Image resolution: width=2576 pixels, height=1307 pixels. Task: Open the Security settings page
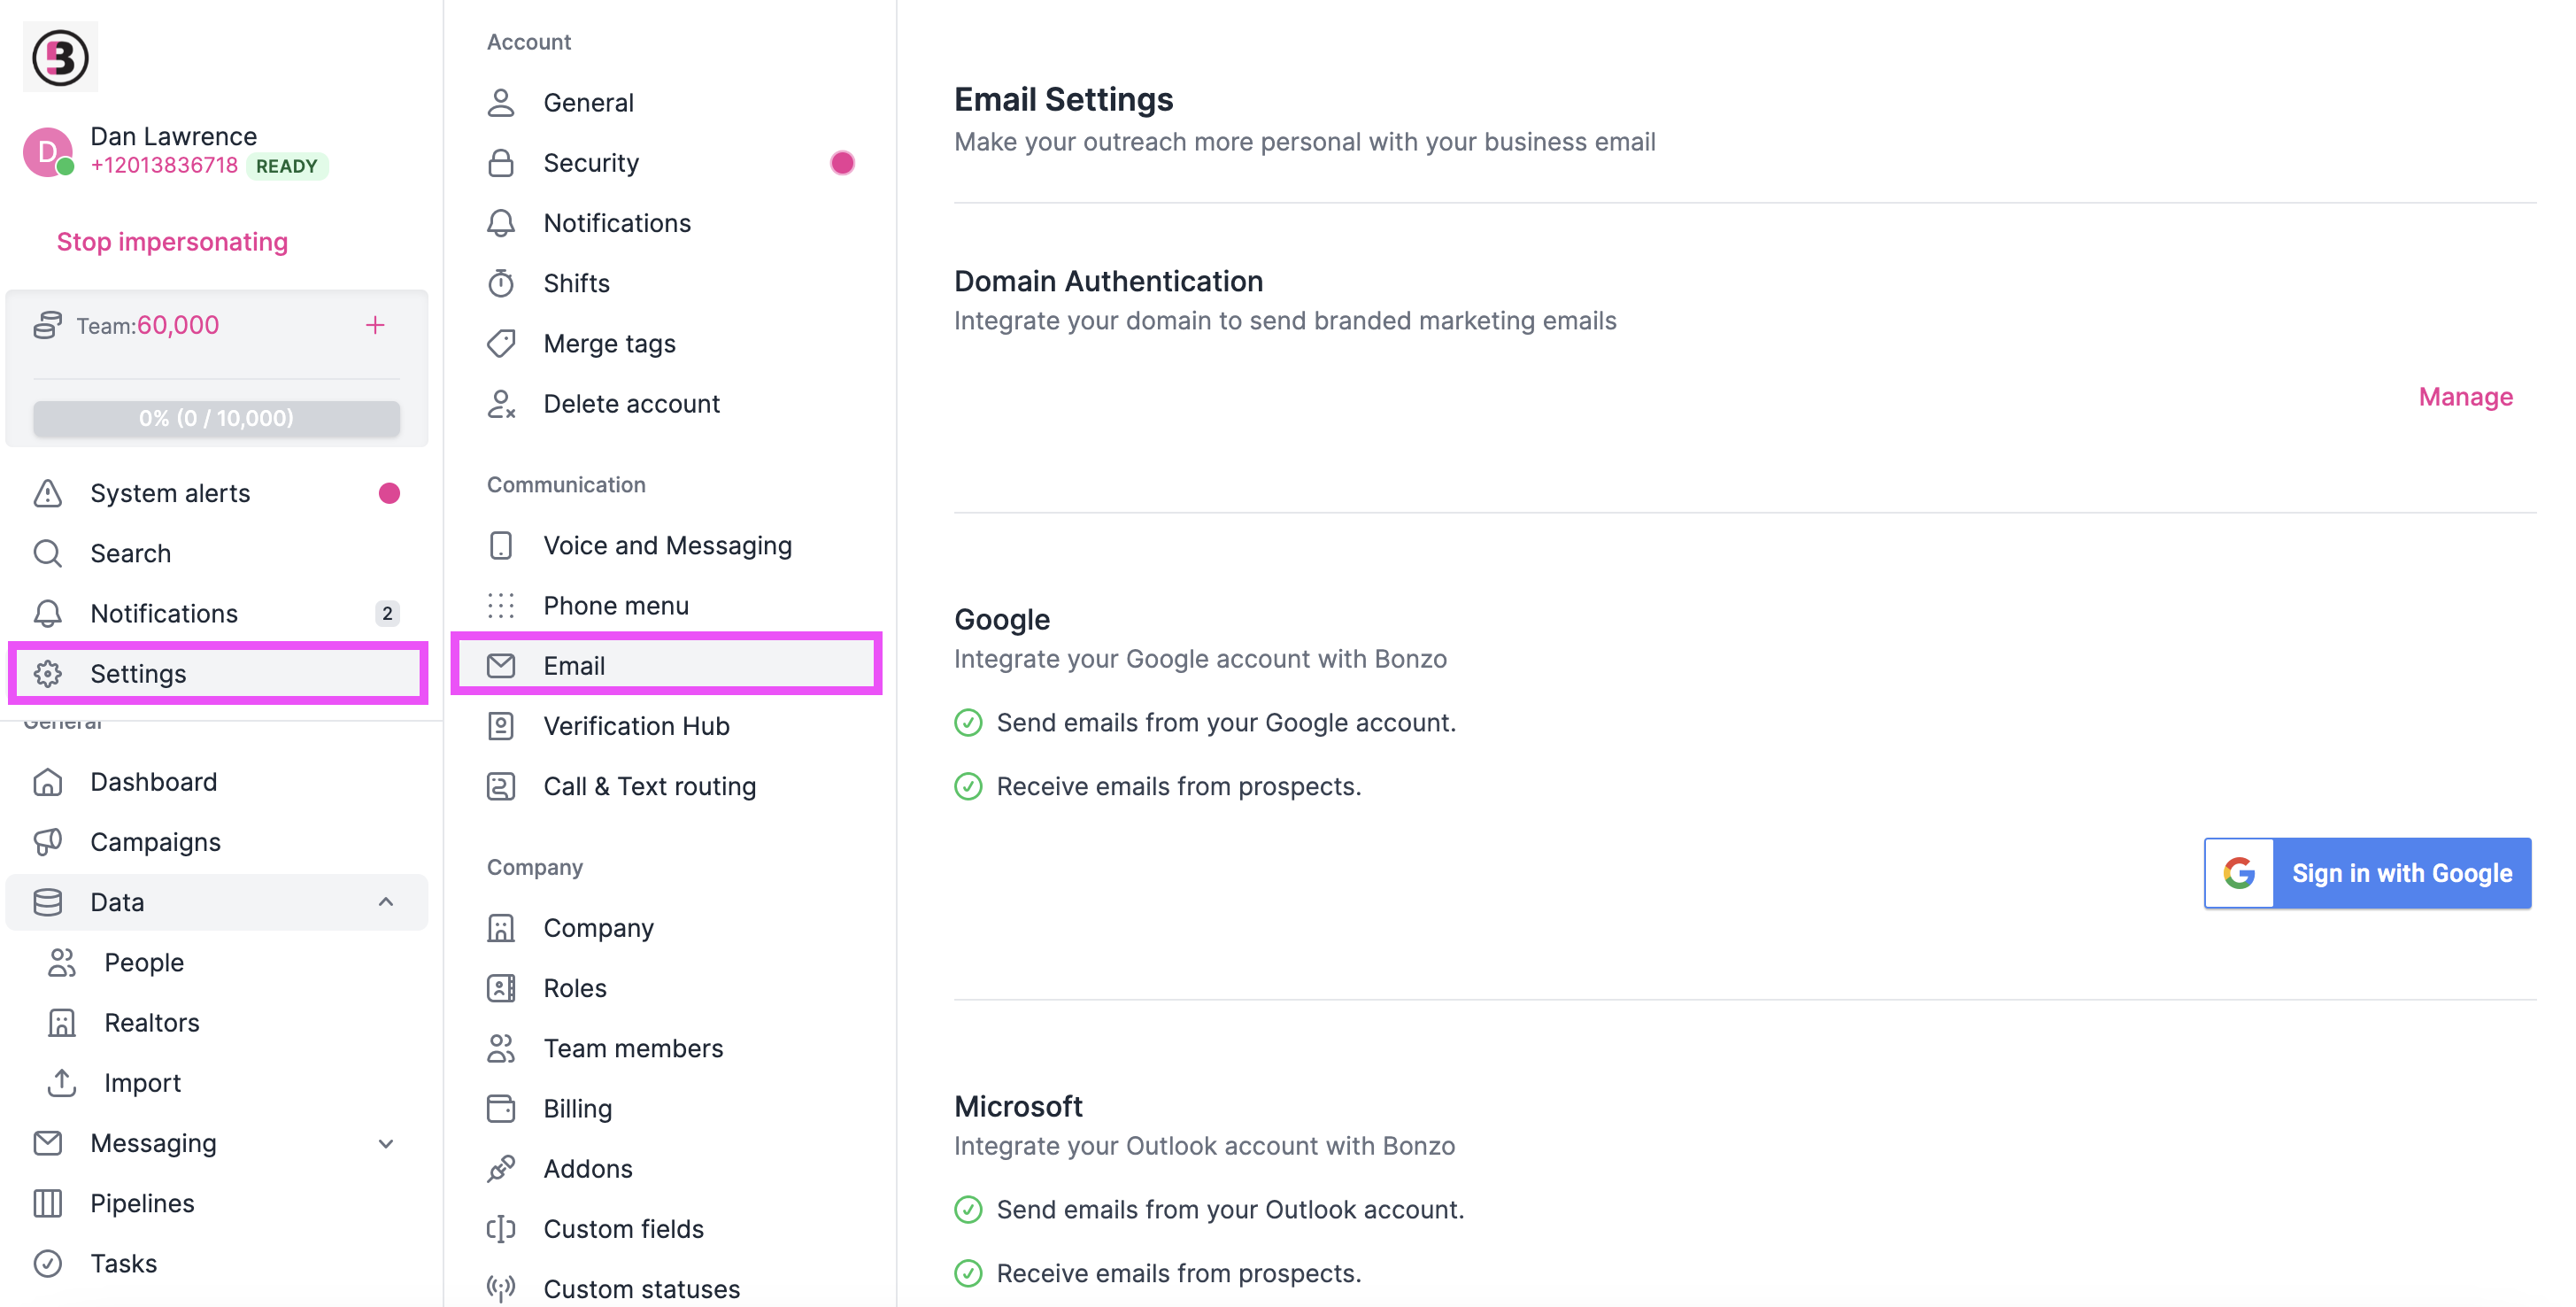(591, 162)
